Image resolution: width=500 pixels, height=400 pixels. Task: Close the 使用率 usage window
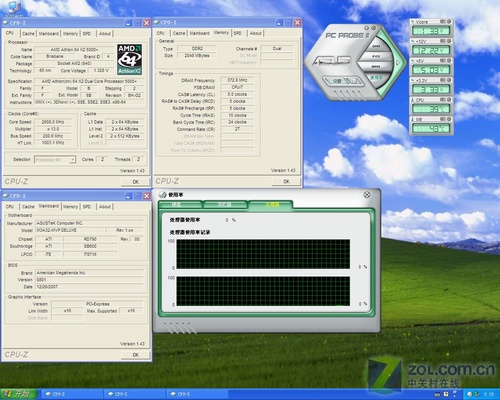(367, 195)
